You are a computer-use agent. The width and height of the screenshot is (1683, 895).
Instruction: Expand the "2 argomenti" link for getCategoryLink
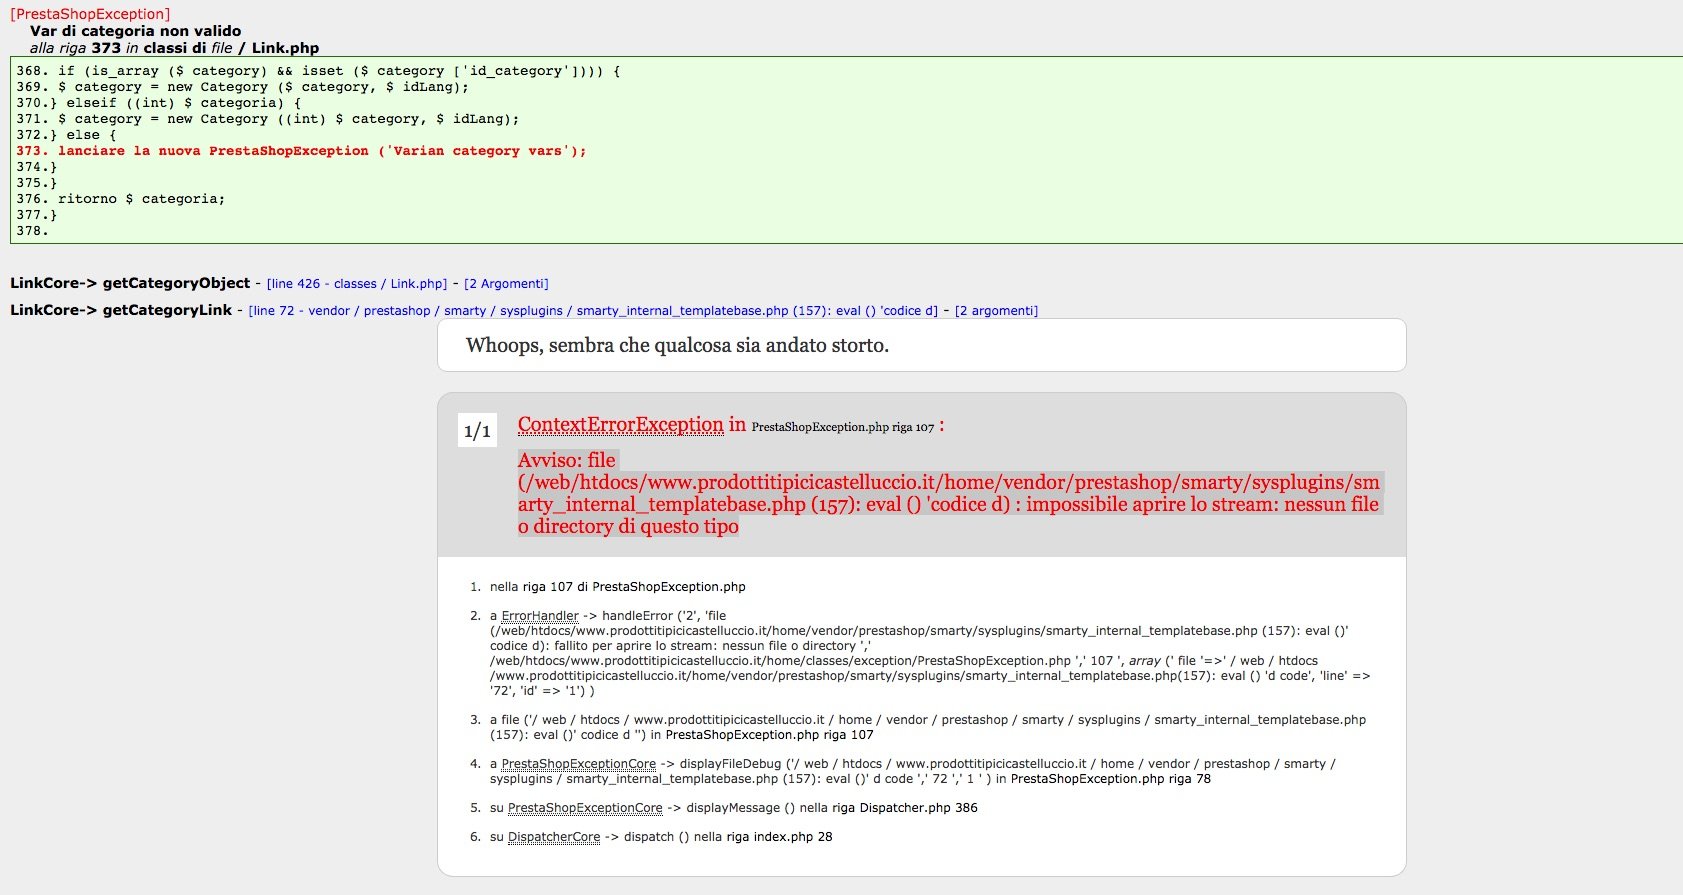pyautogui.click(x=997, y=311)
